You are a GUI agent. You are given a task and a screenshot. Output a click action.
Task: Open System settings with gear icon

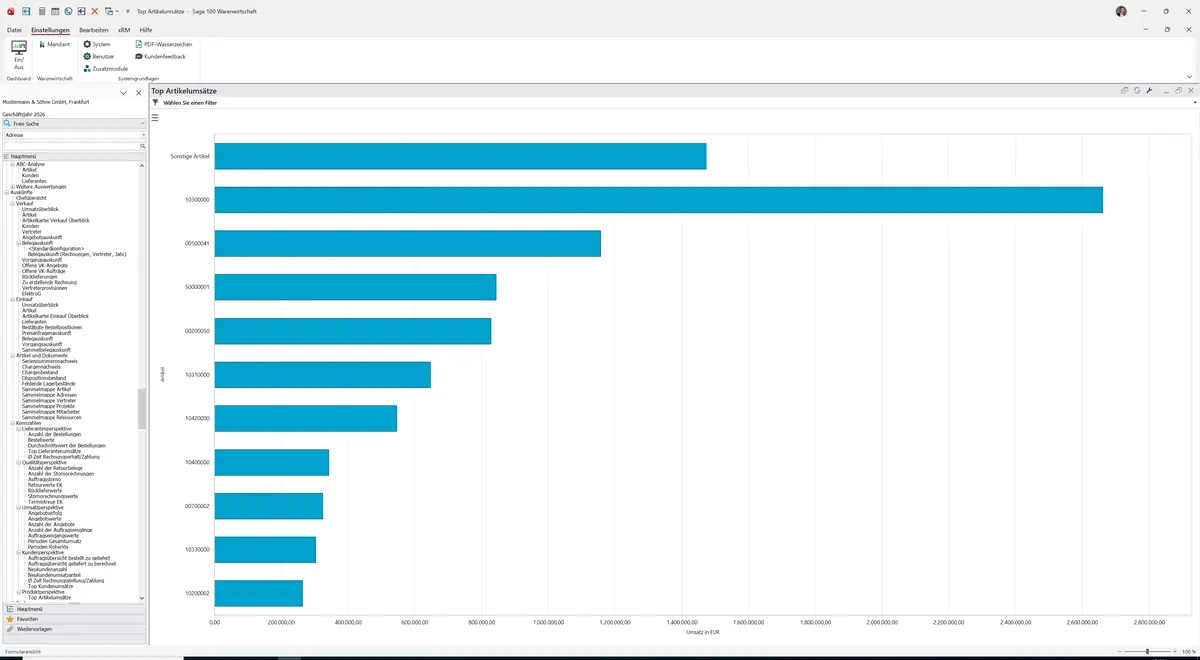(97, 44)
